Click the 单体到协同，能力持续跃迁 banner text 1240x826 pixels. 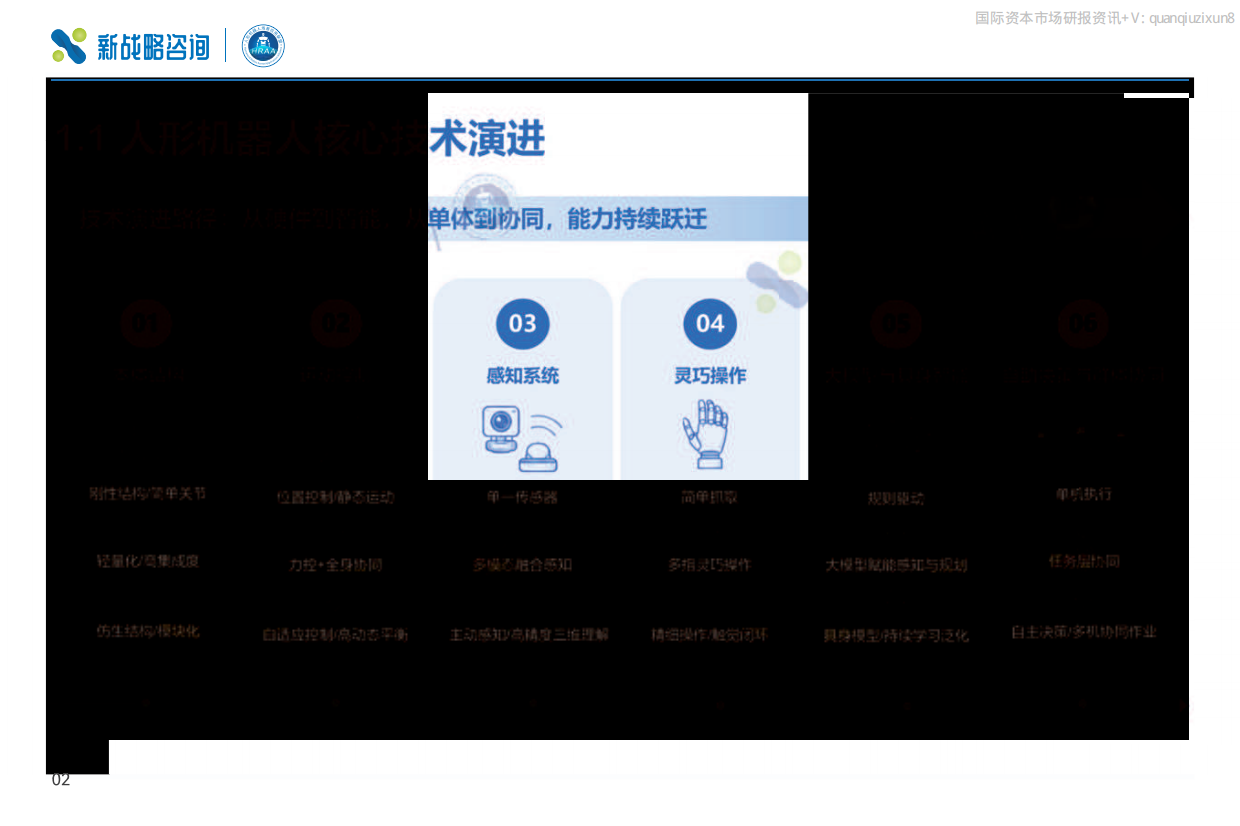tap(568, 219)
